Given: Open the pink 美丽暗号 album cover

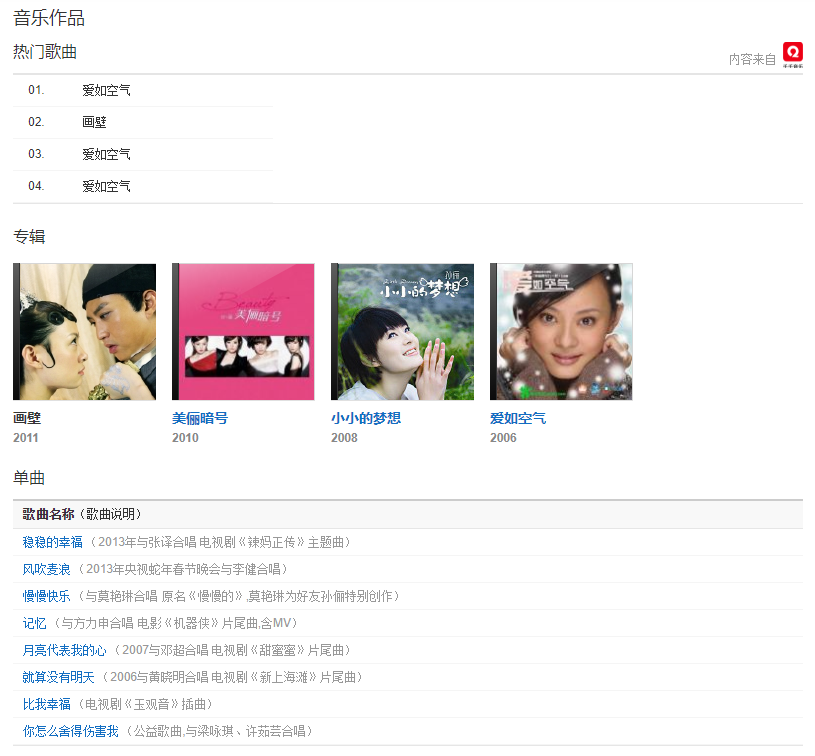Looking at the screenshot, I should click(243, 332).
